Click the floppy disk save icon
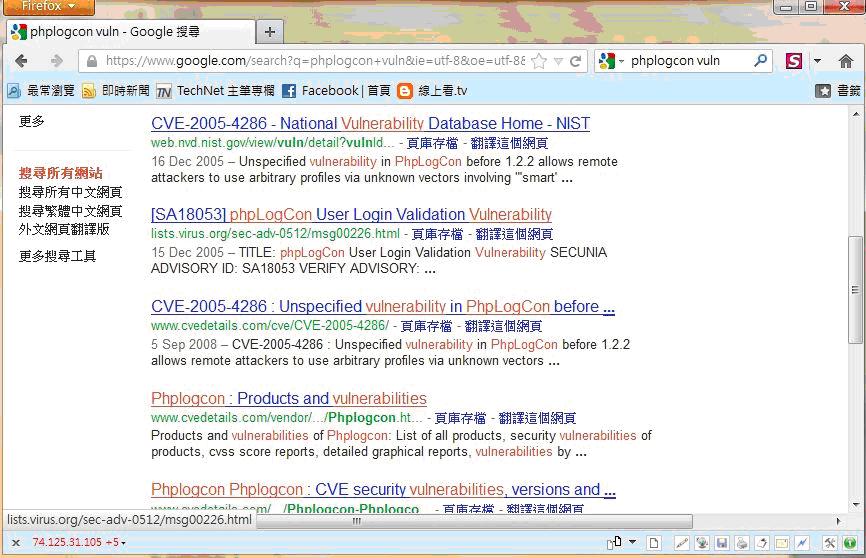The image size is (866, 558). (722, 543)
